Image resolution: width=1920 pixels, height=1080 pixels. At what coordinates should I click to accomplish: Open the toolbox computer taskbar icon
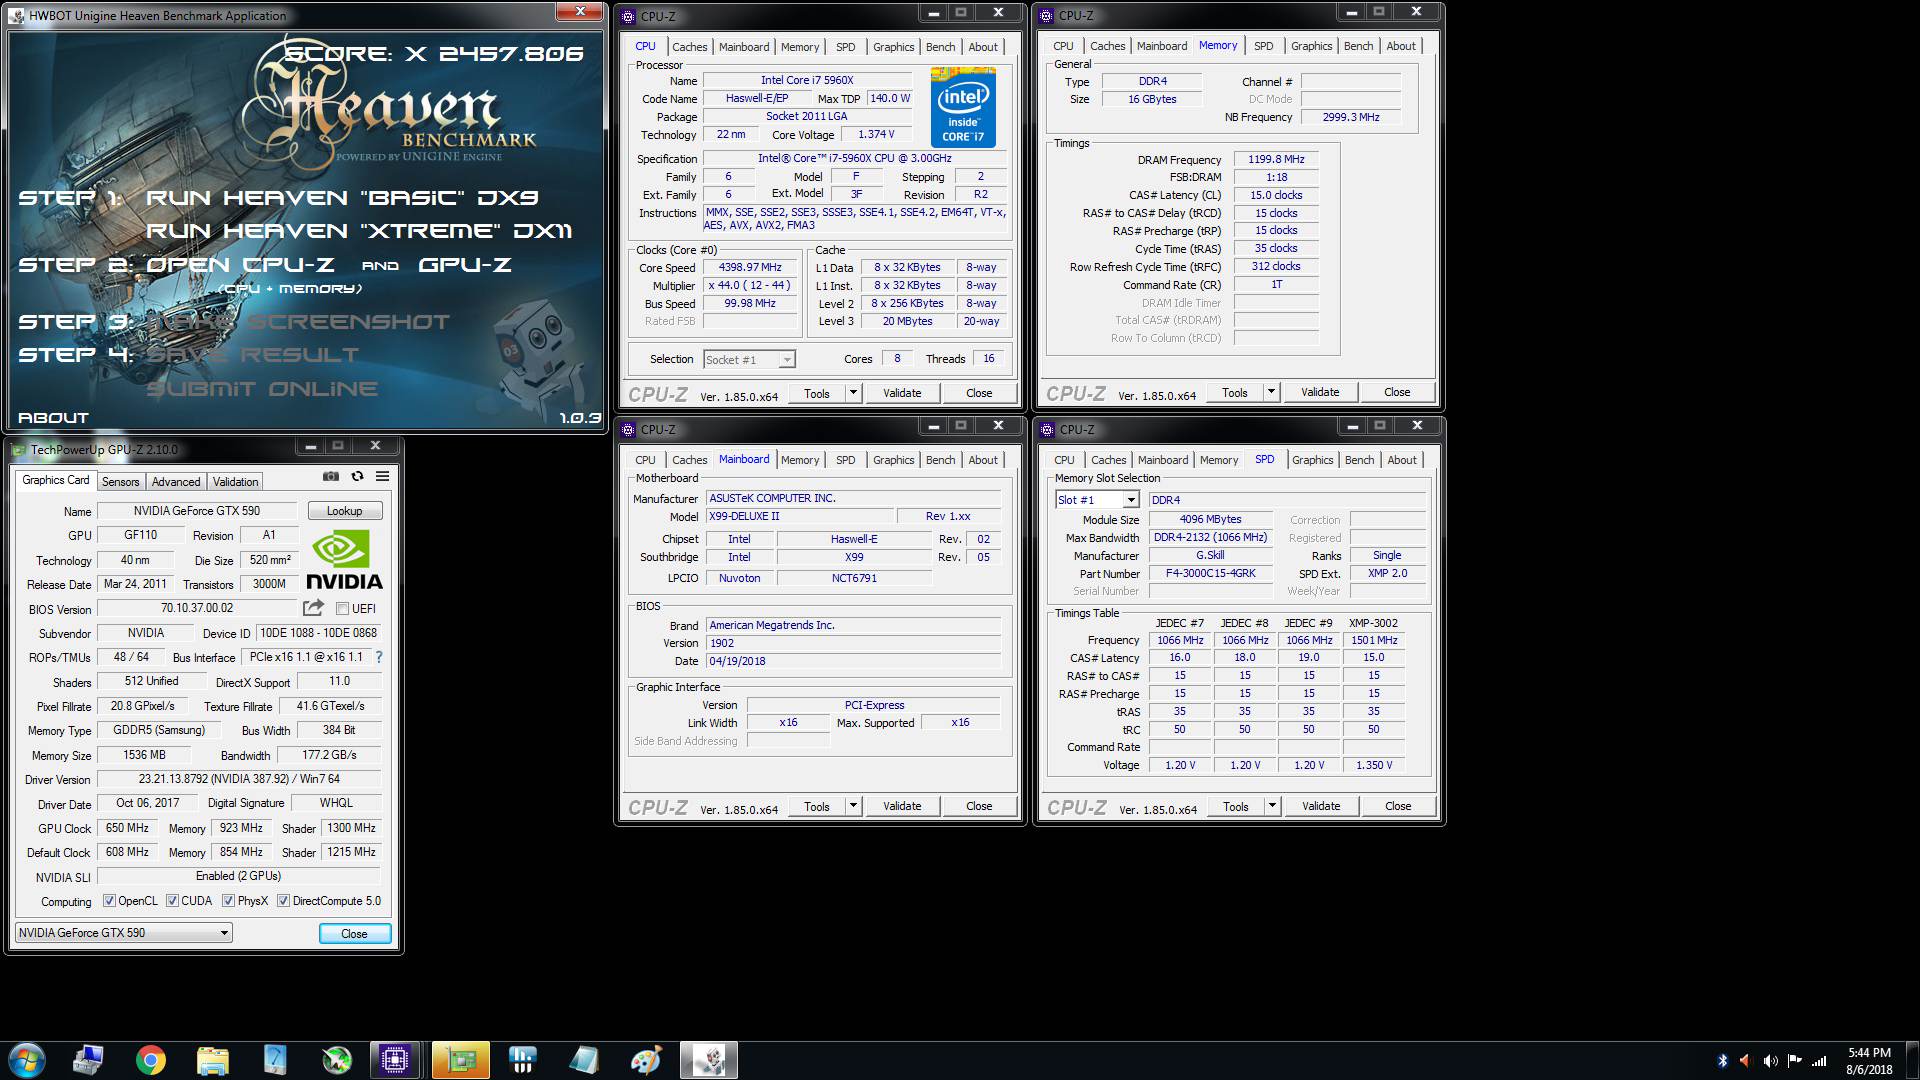(88, 1060)
